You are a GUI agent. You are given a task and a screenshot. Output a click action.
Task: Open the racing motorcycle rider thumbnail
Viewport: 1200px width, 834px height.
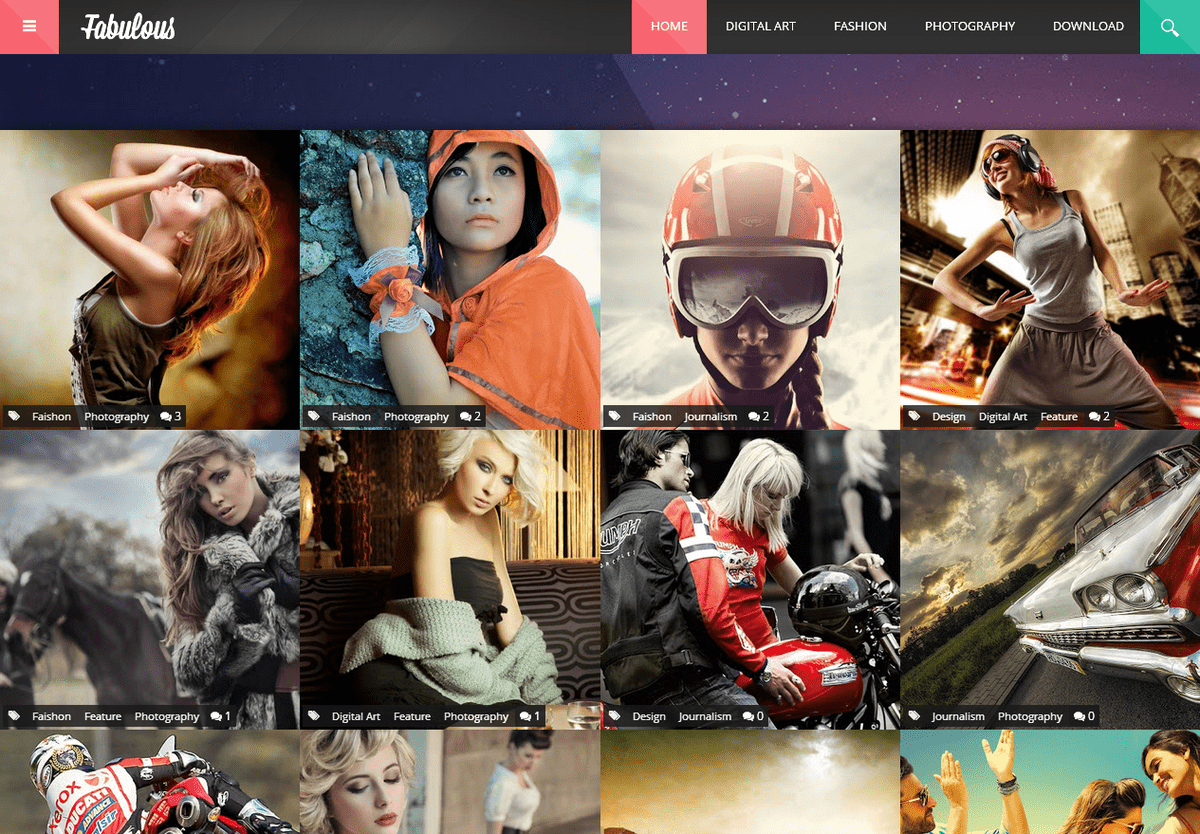[x=150, y=782]
